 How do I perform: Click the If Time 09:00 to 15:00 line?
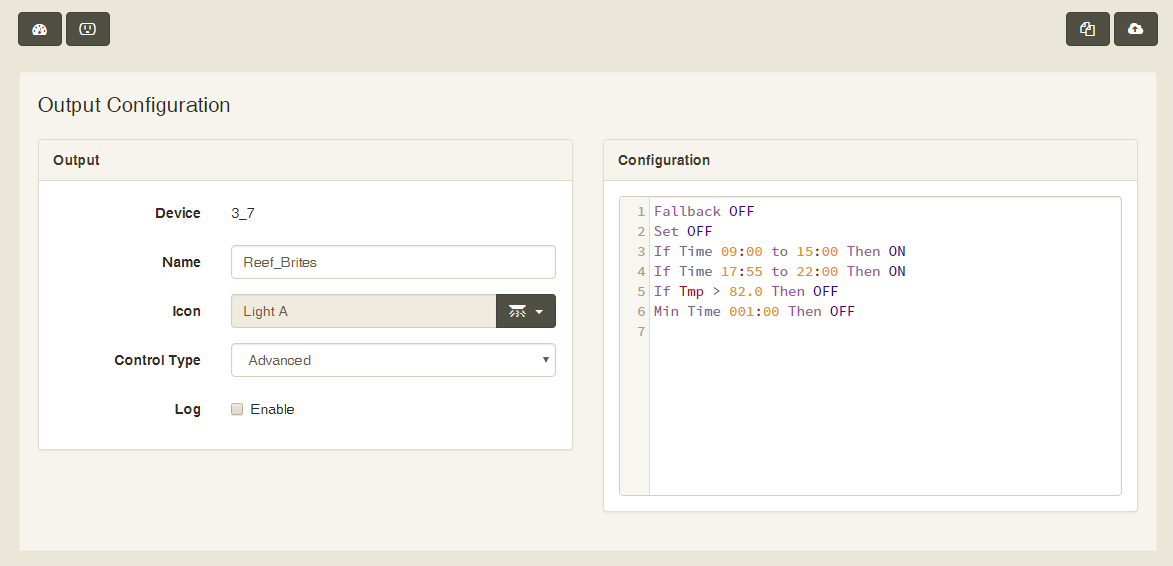[x=780, y=251]
